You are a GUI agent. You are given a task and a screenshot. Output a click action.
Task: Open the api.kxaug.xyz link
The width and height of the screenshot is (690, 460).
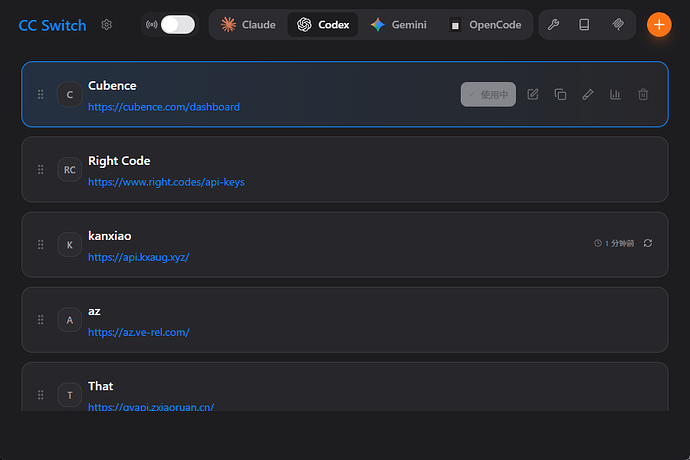pos(139,257)
